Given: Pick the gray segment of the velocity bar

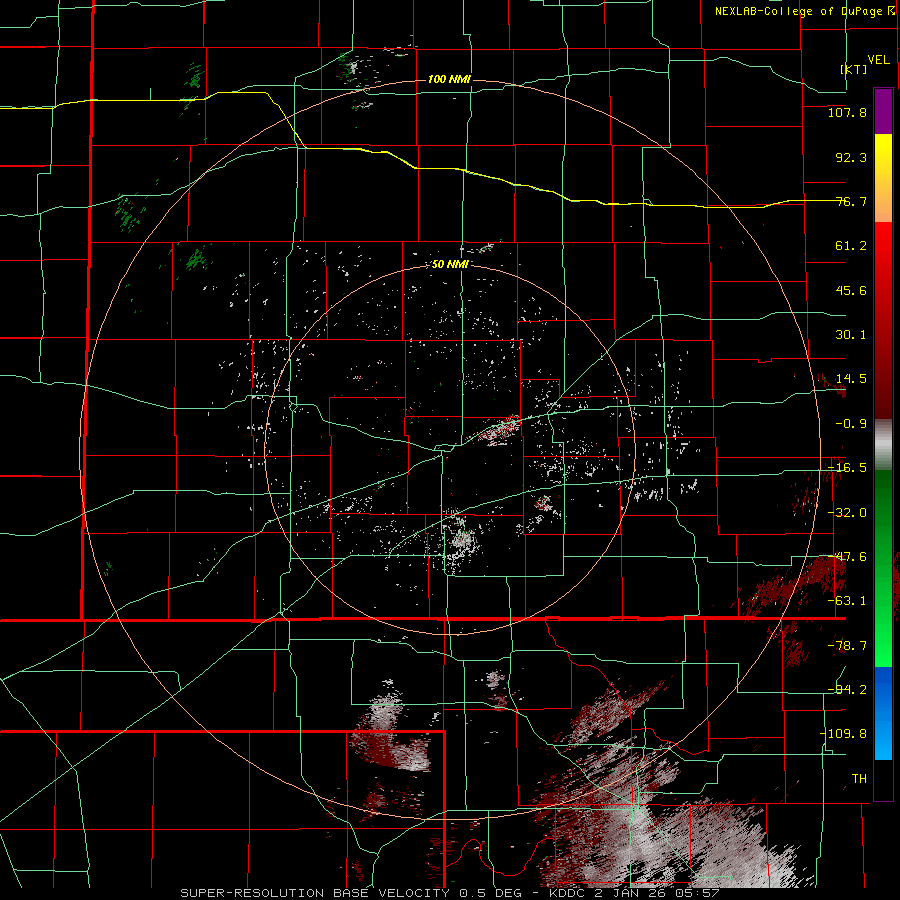Looking at the screenshot, I should 883,445.
